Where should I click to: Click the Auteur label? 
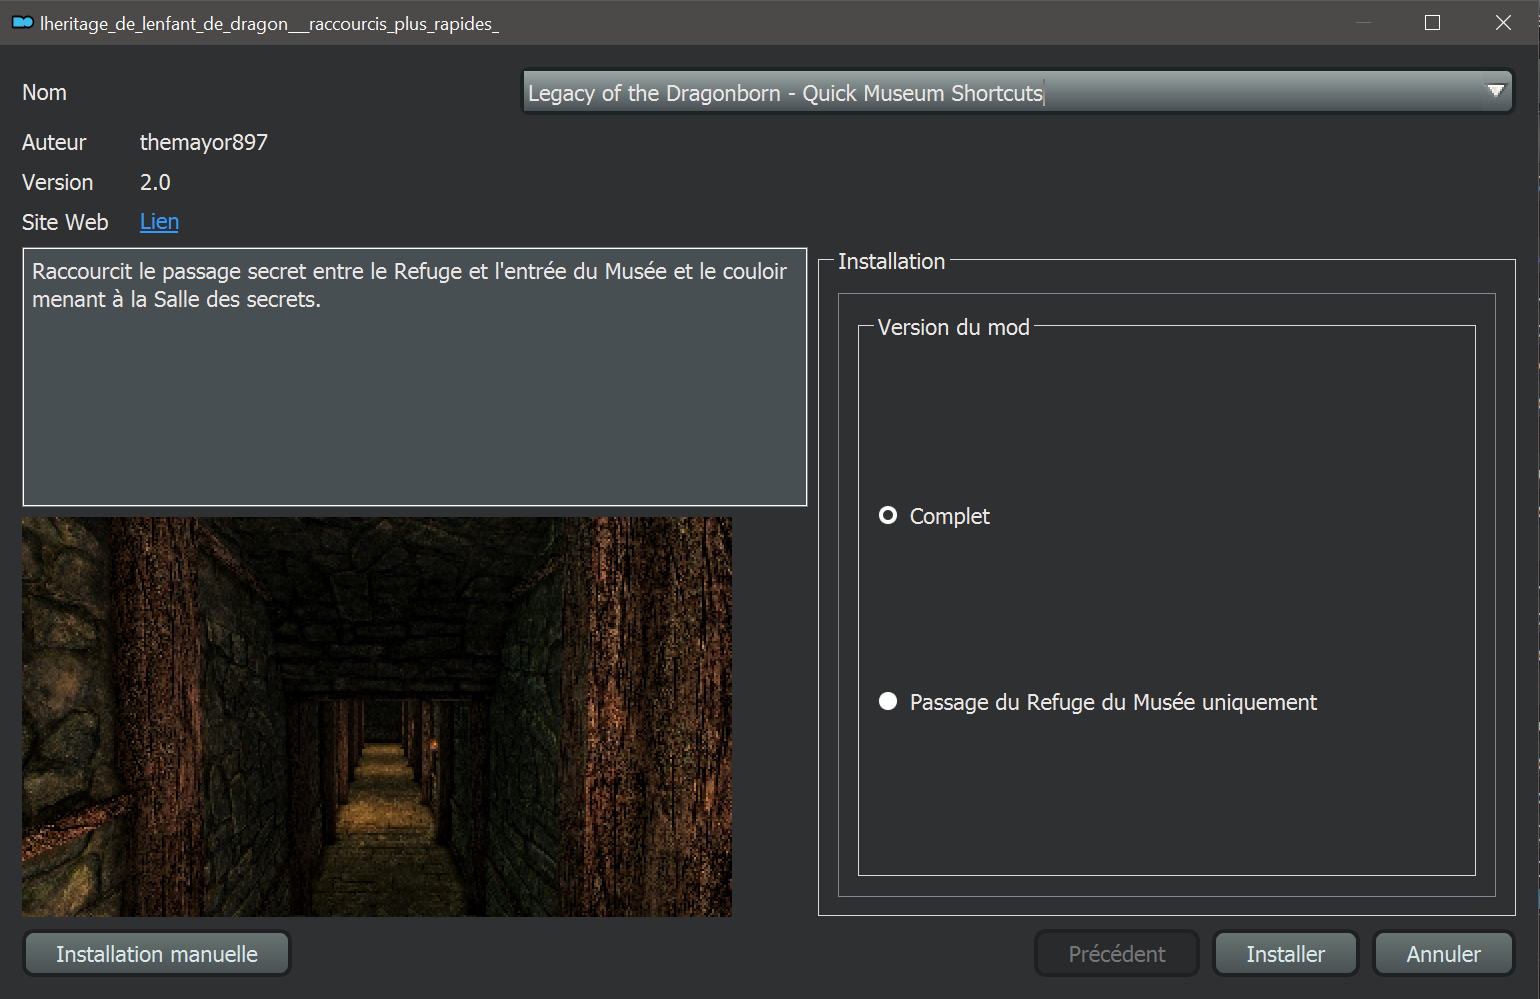click(x=54, y=142)
